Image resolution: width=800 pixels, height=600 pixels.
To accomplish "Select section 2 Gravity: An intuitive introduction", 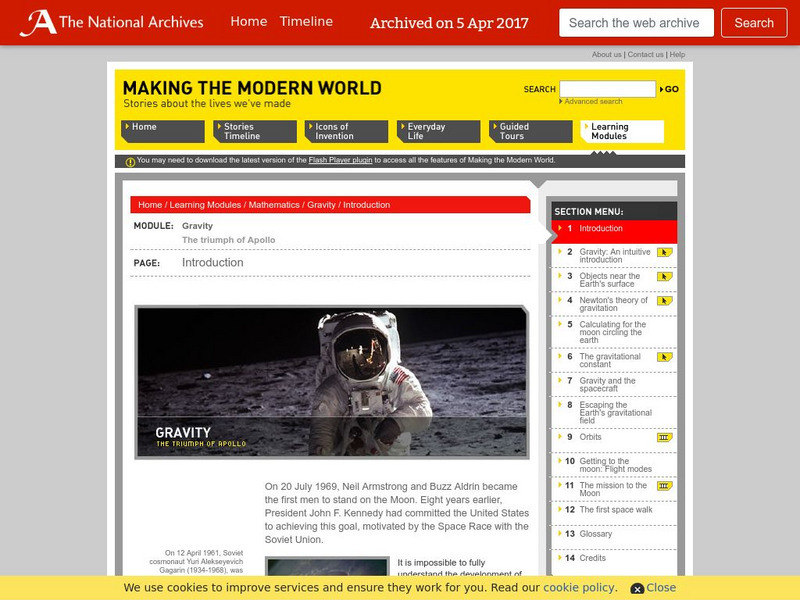I will point(614,256).
